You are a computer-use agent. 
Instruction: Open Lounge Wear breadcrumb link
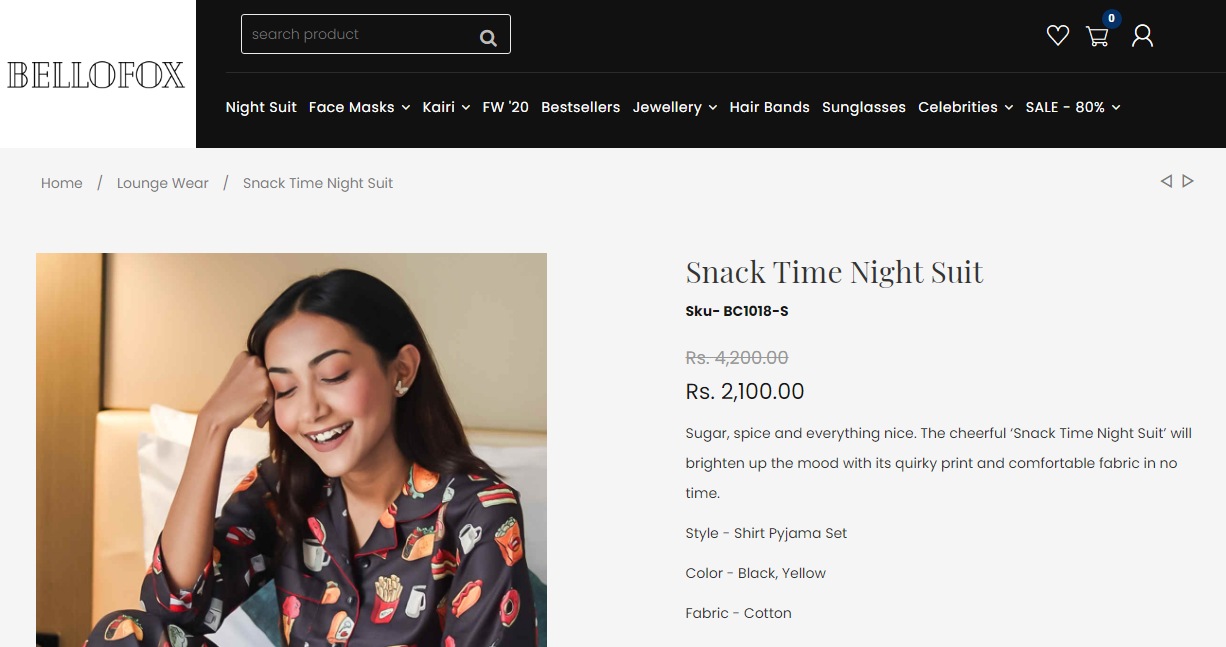tap(163, 183)
